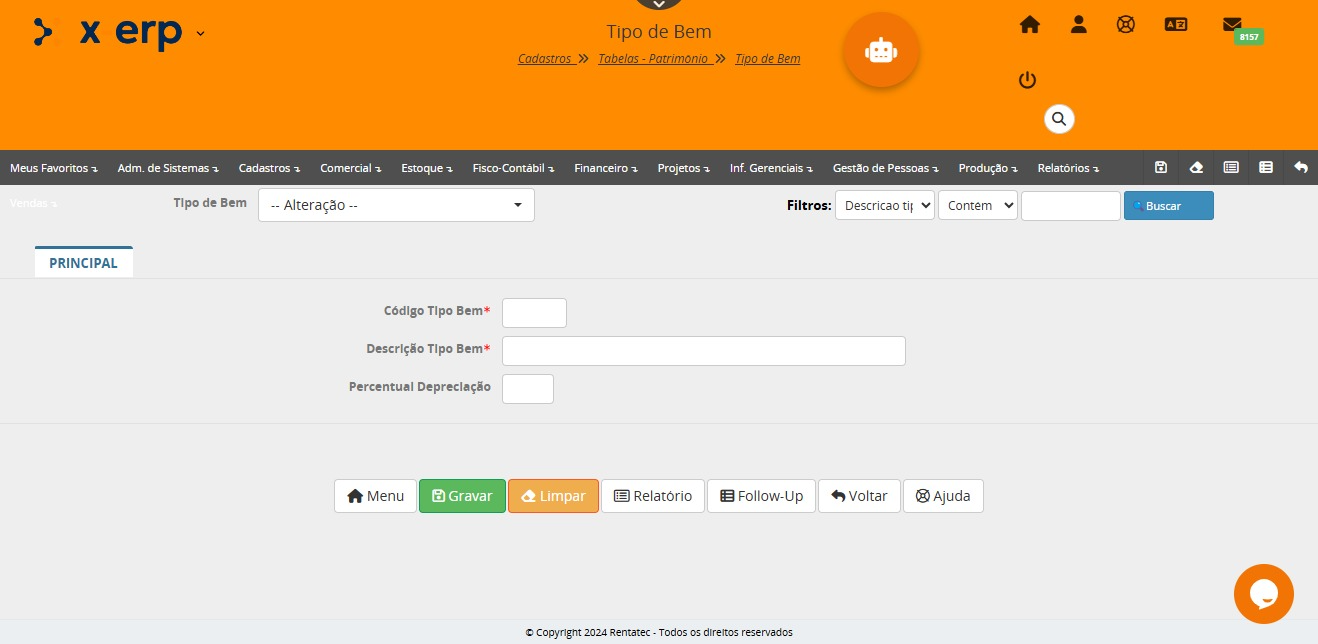The height and width of the screenshot is (644, 1318).
Task: Open the Contem filter condition dropdown
Action: [977, 205]
